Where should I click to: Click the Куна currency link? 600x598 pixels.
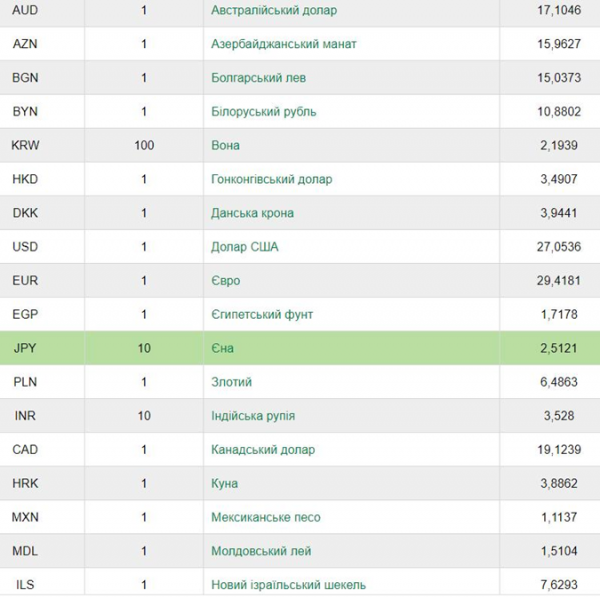(x=225, y=484)
